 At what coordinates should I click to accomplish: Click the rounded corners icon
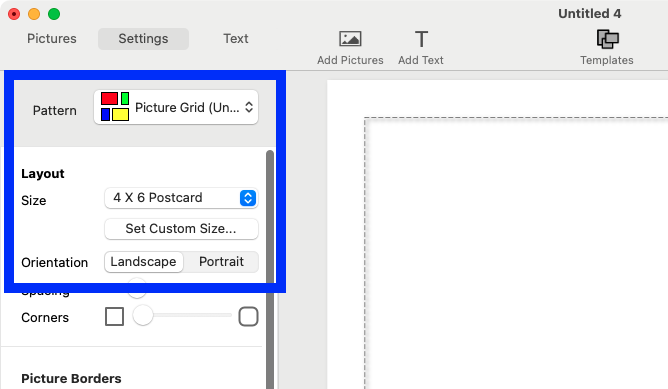[x=248, y=316]
